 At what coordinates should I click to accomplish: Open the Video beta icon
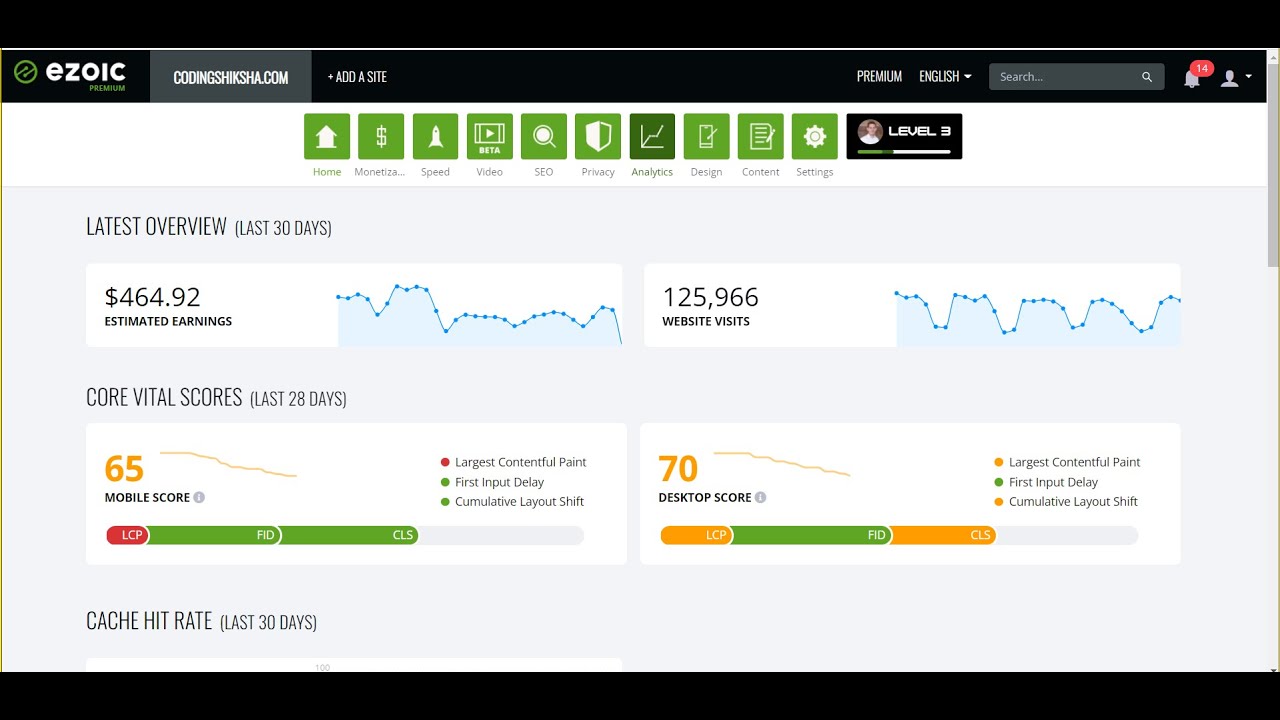coord(489,137)
